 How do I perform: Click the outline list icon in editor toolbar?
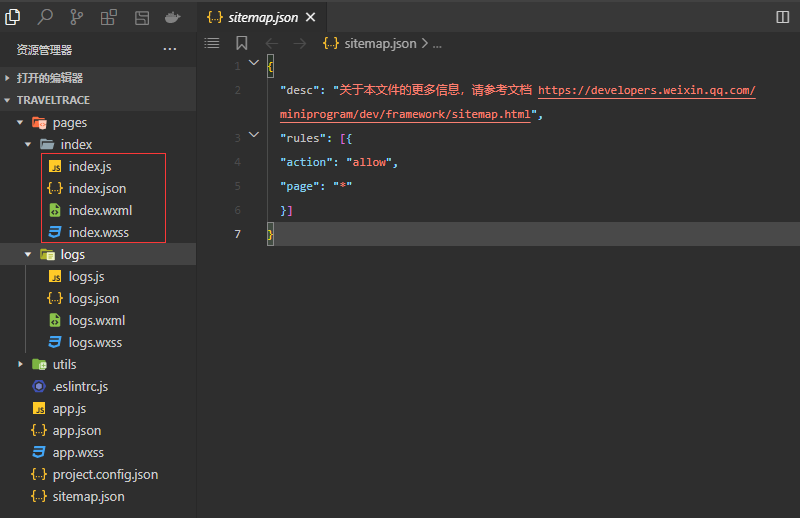coord(212,43)
